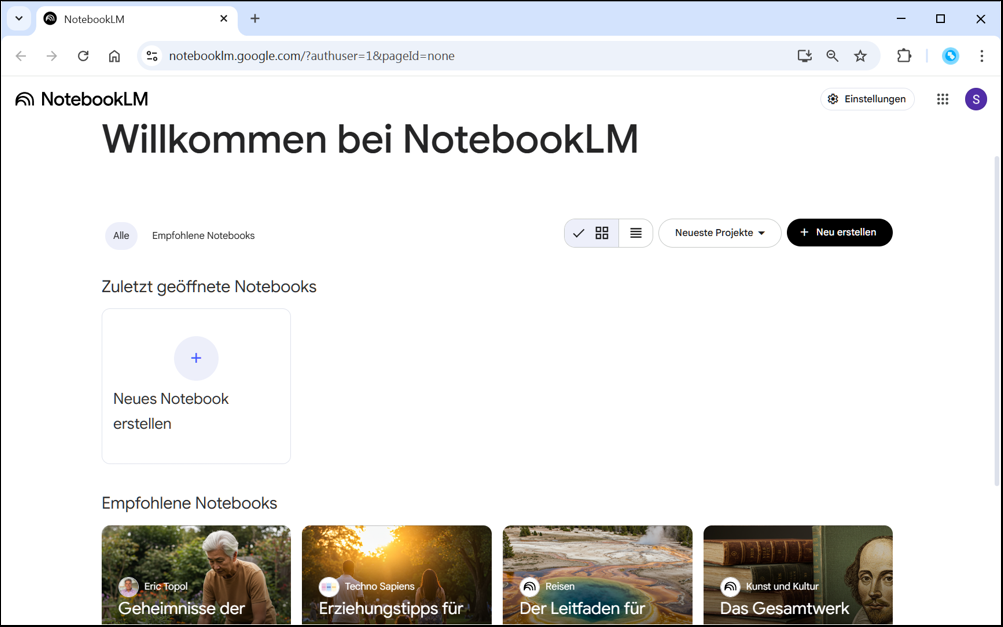Click the NotebookLM logo in header

click(x=82, y=99)
